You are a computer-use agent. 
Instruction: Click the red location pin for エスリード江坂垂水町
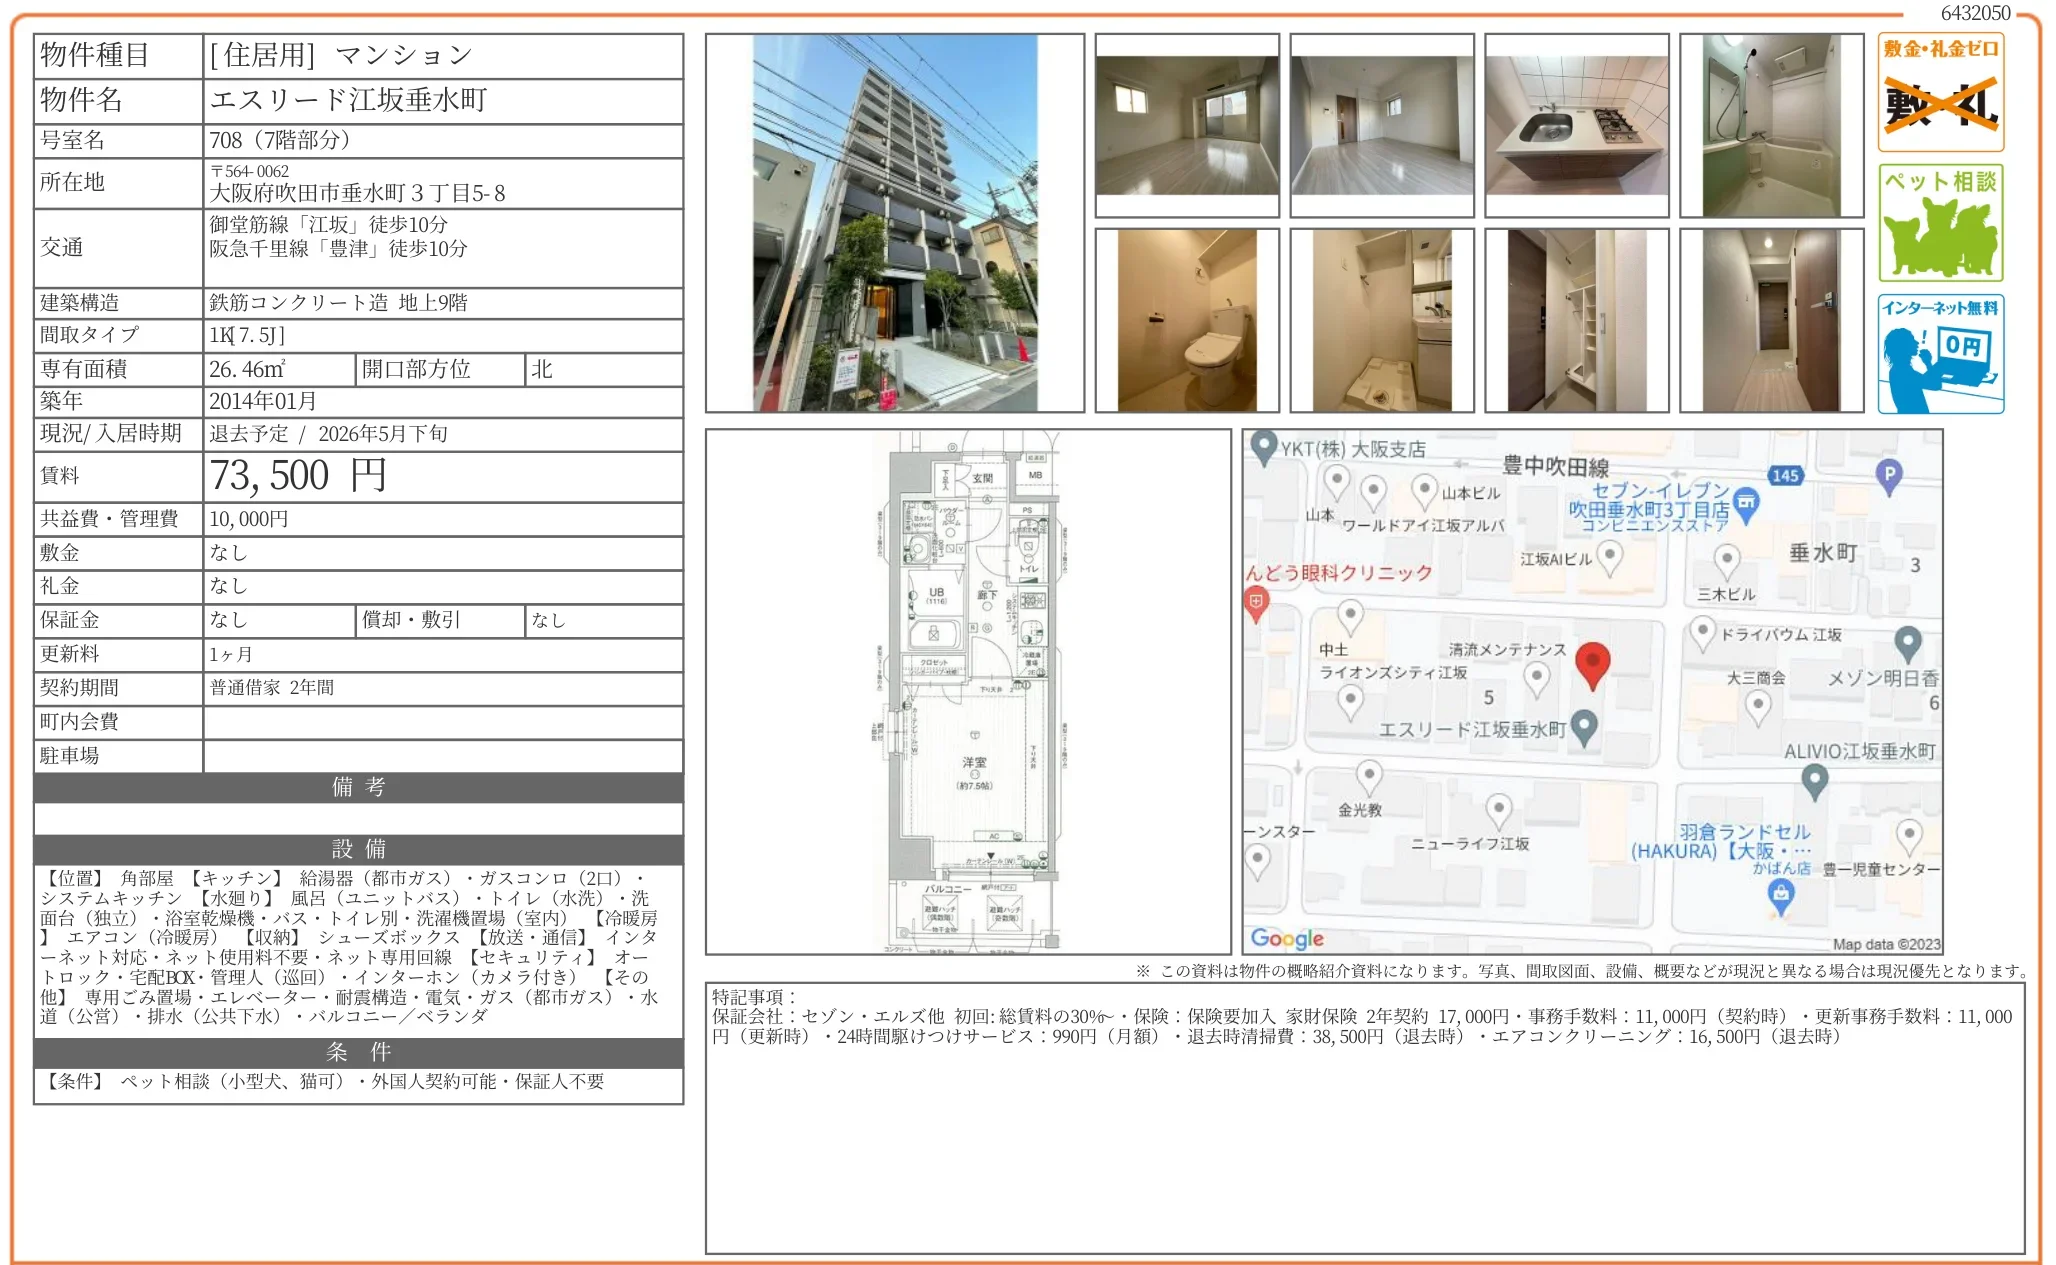point(1592,665)
